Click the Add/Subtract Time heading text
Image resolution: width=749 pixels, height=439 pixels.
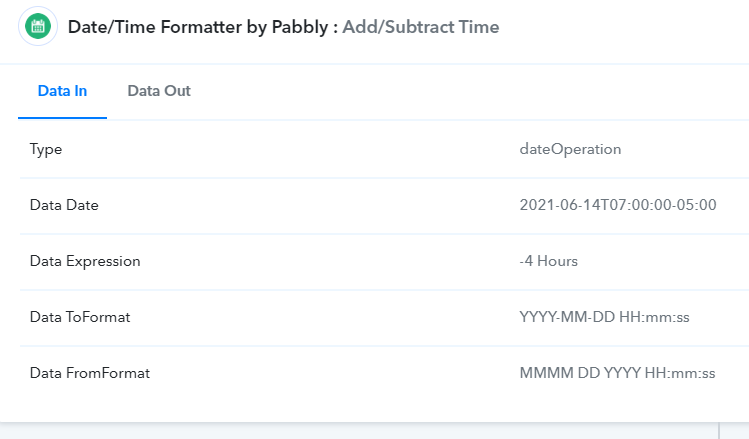[421, 27]
